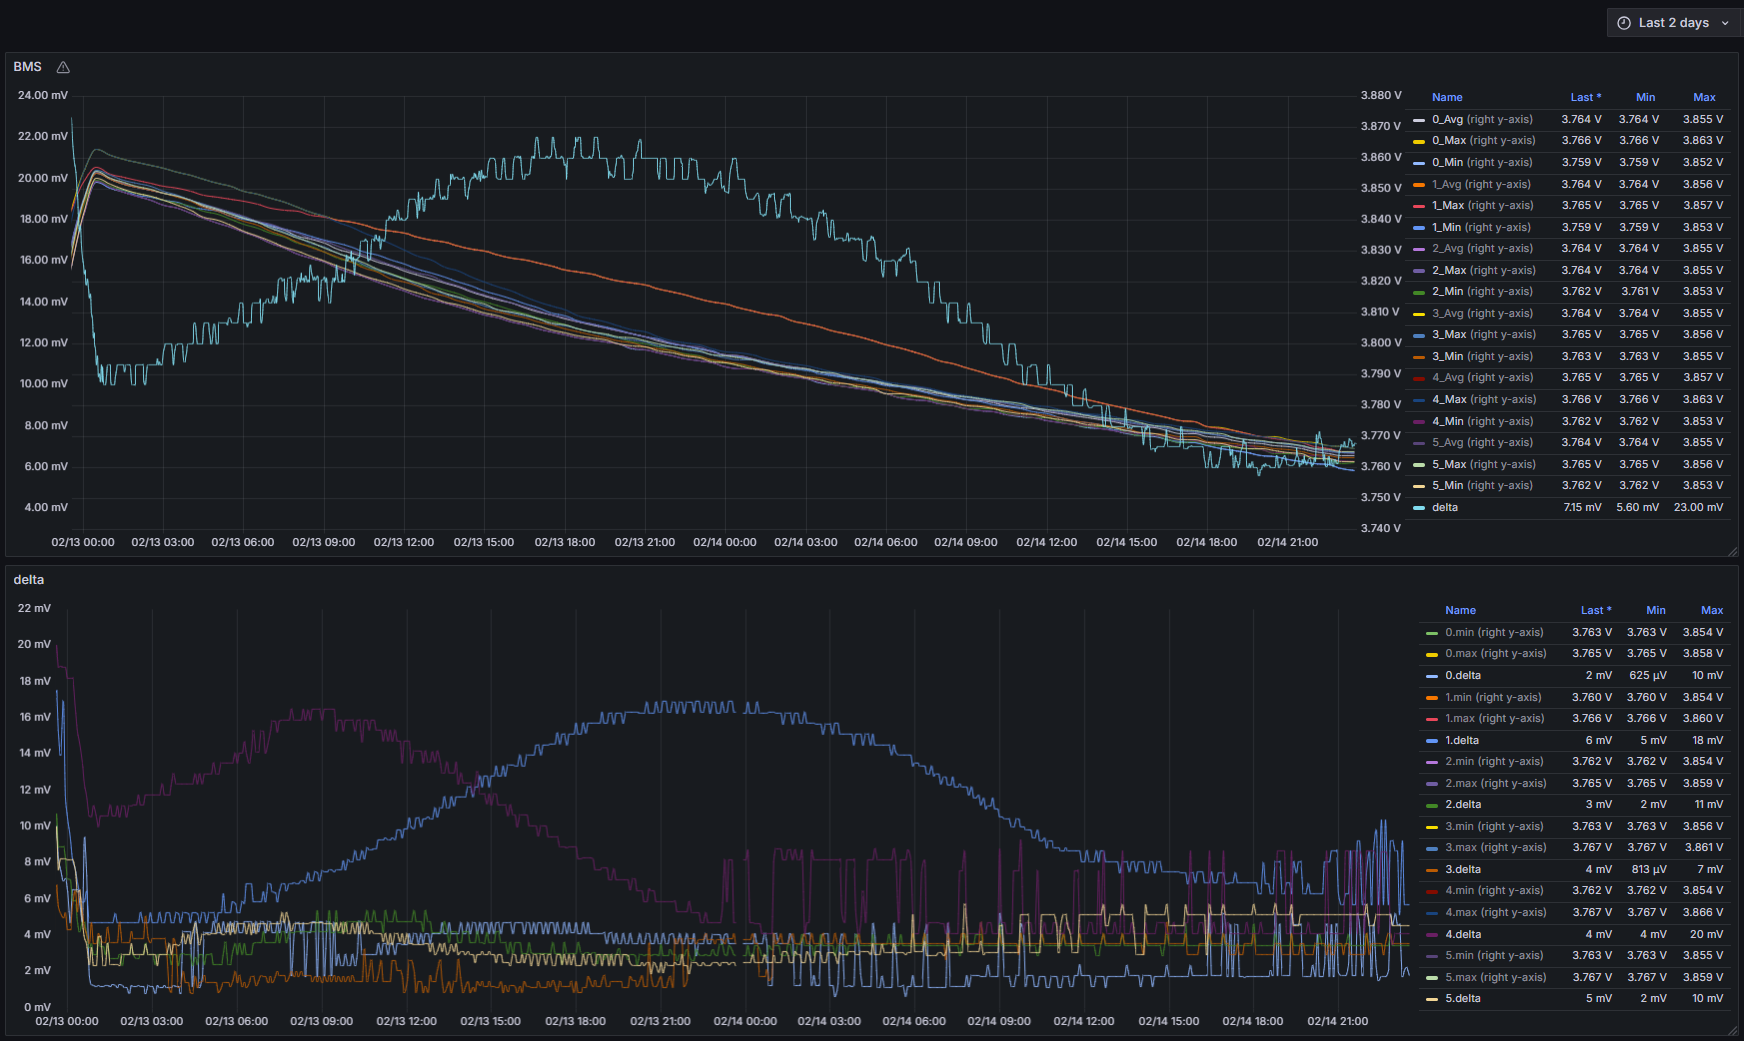Sort BMS legend by 'Last *' column
The height and width of the screenshot is (1041, 1744).
point(1585,98)
